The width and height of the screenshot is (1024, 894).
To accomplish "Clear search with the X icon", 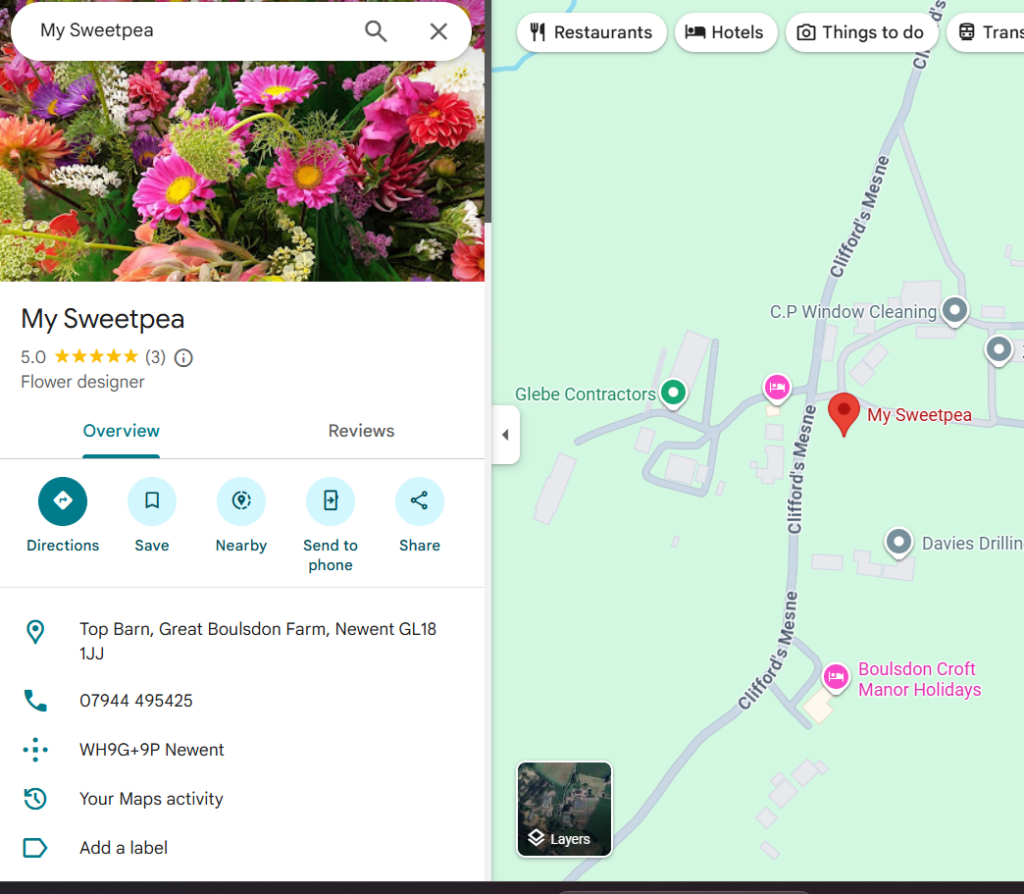I will coord(438,31).
